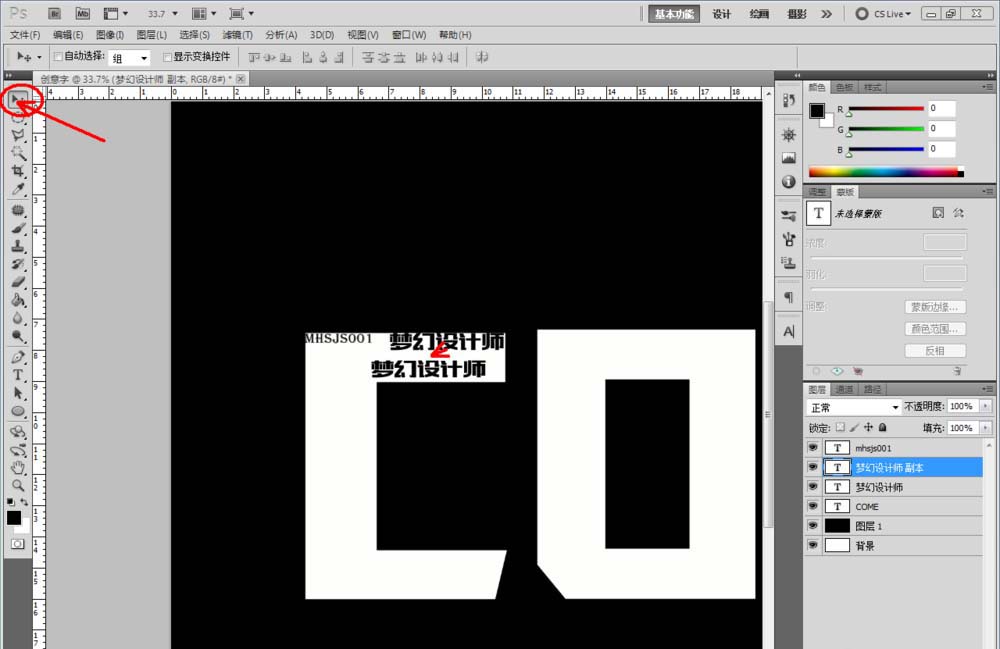Click the 反相 button
The height and width of the screenshot is (649, 1000).
pyautogui.click(x=935, y=351)
